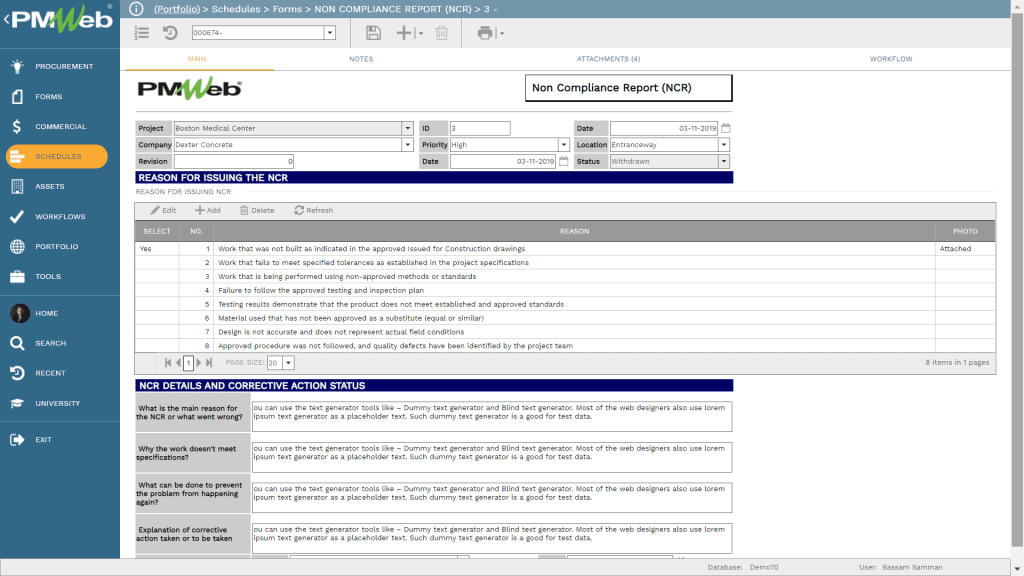The width and height of the screenshot is (1024, 576).
Task: Click the record list icon beside record number
Action: click(141, 32)
